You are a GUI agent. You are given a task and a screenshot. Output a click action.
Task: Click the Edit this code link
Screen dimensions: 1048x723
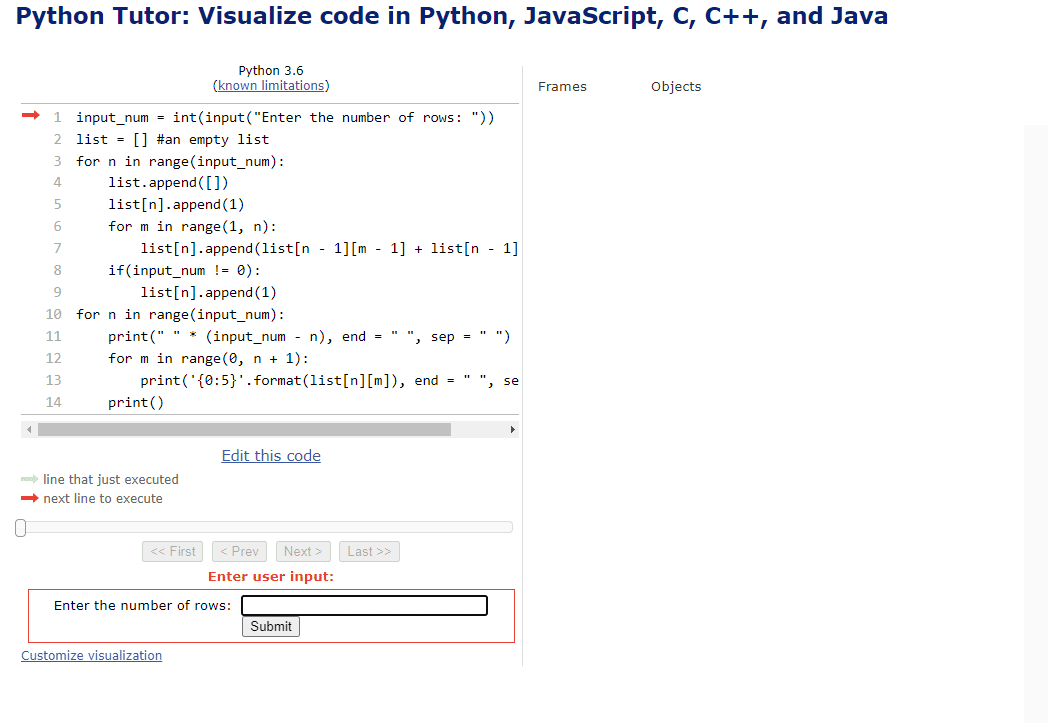(x=271, y=456)
